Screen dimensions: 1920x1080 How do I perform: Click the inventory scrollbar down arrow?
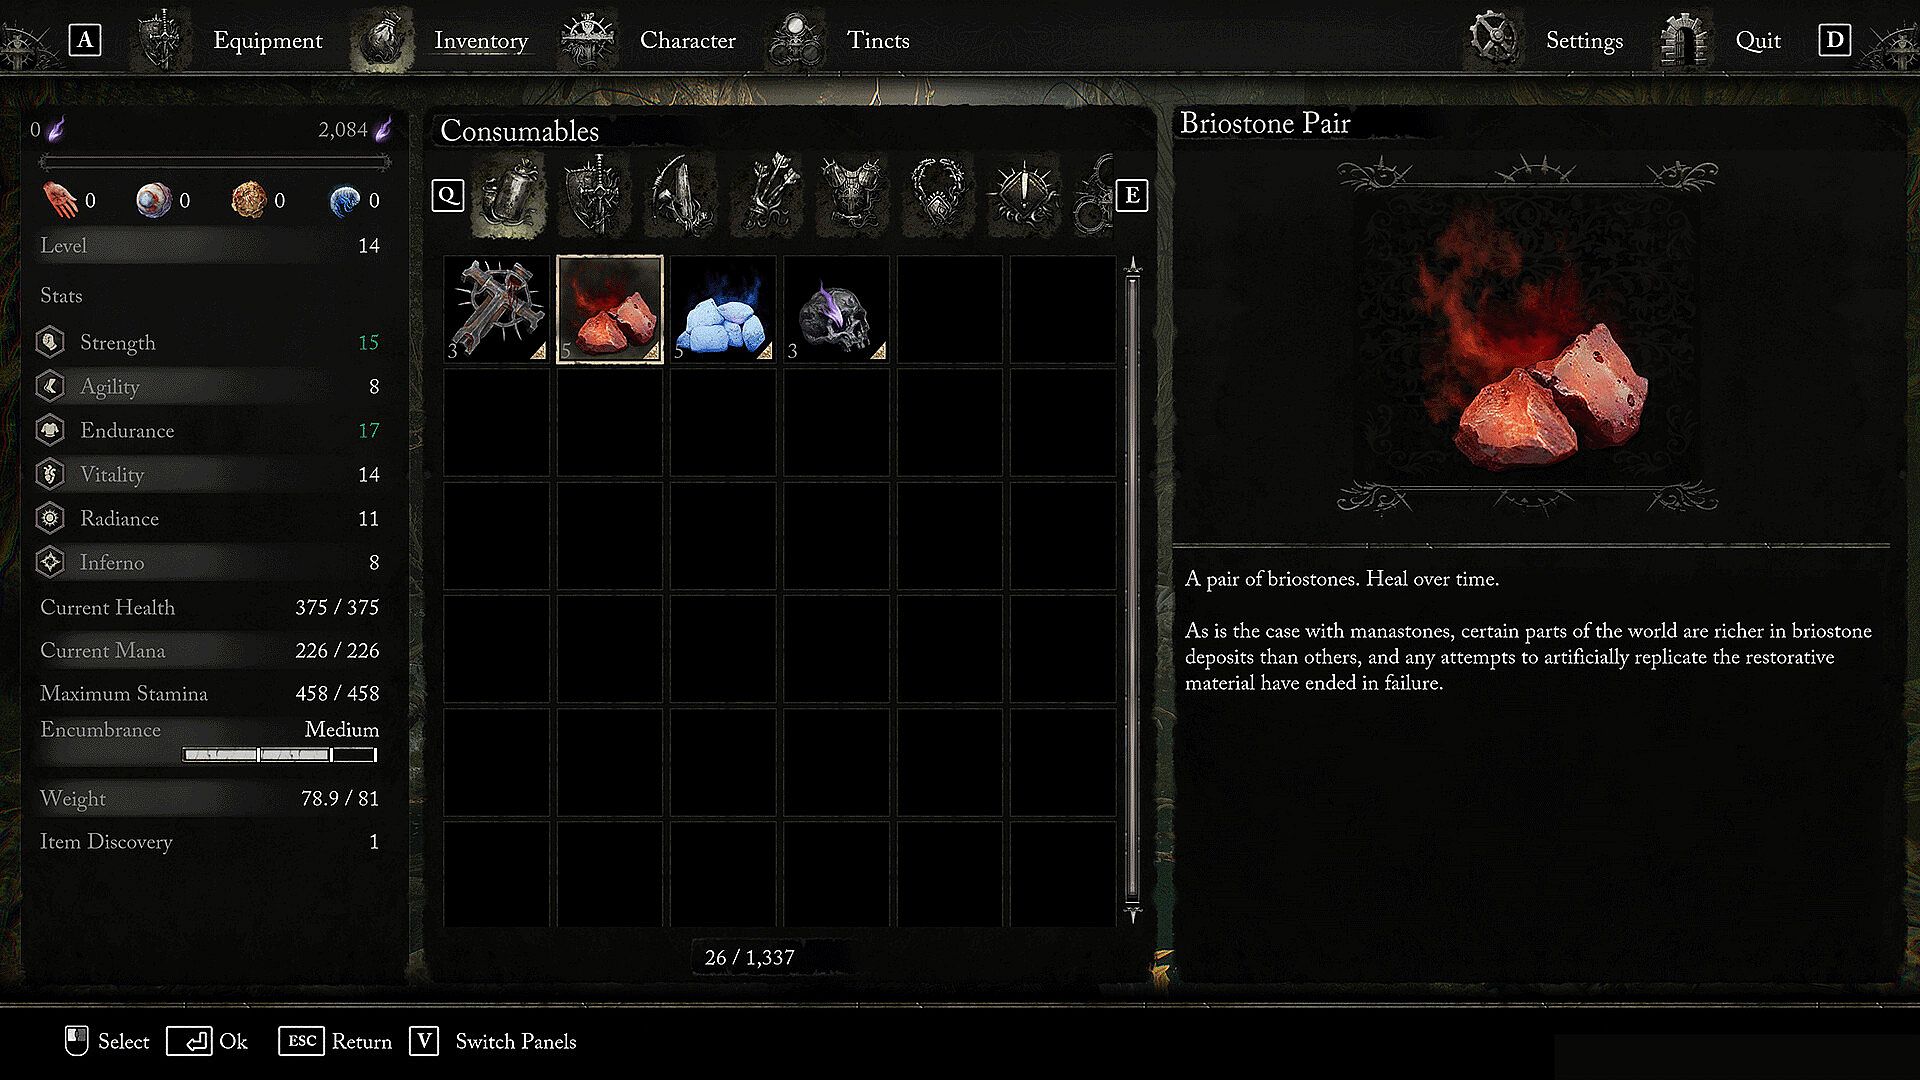coord(1133,914)
